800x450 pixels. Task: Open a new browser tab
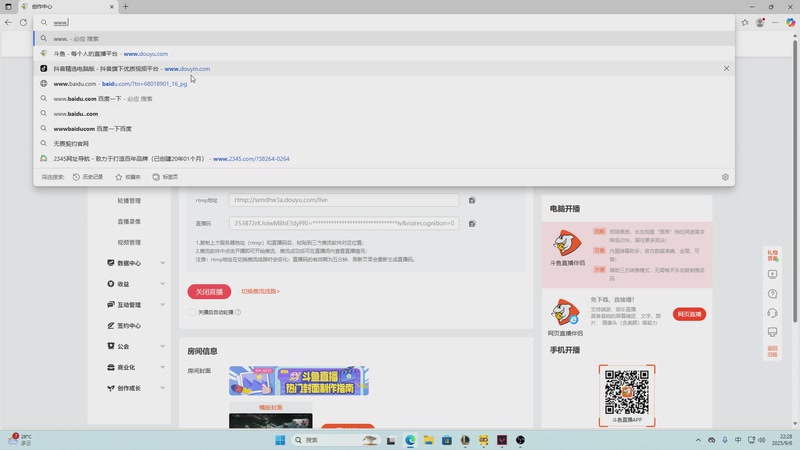[126, 7]
